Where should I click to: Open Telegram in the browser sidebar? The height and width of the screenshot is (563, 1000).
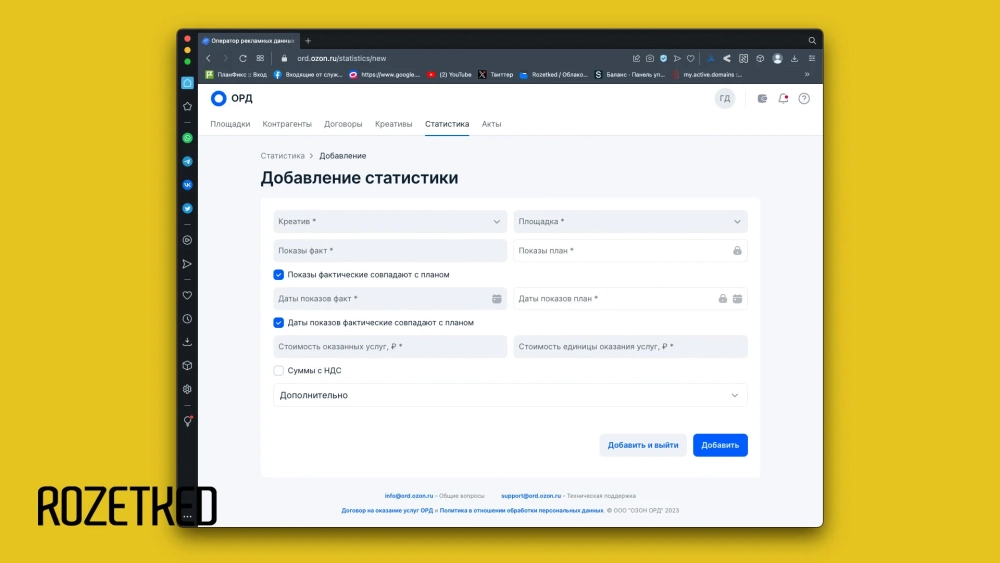(187, 161)
